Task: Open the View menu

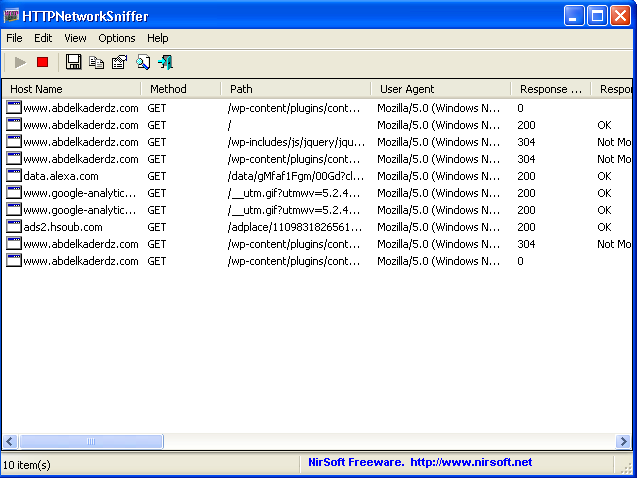Action: 75,38
